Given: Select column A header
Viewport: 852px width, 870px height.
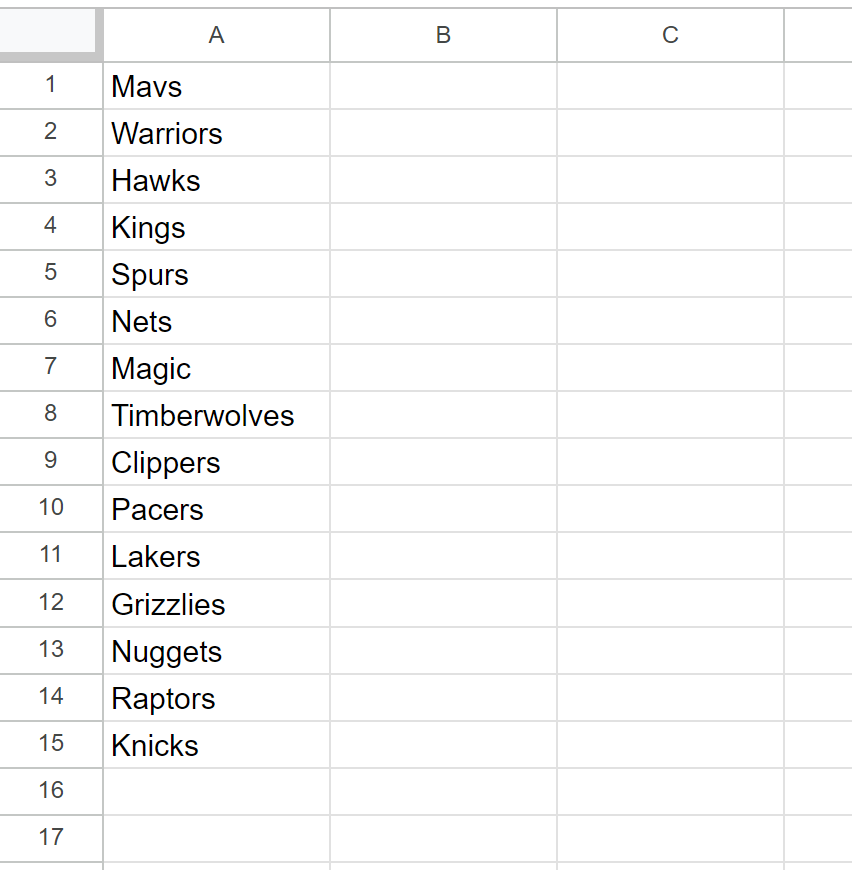Looking at the screenshot, I should tap(216, 35).
